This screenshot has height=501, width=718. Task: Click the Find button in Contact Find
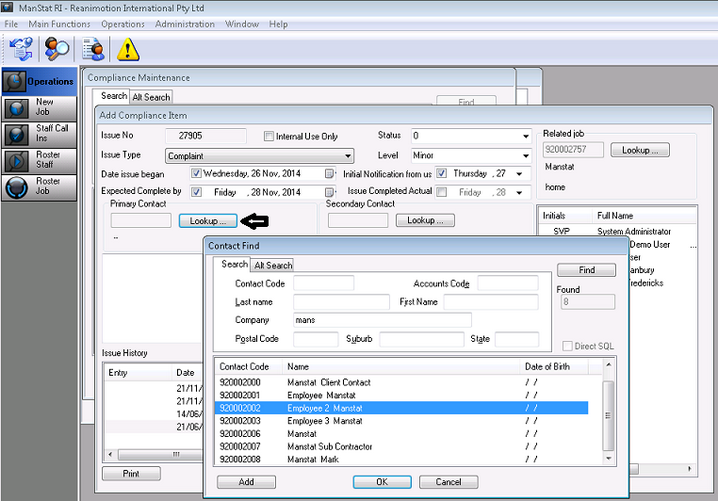point(586,270)
